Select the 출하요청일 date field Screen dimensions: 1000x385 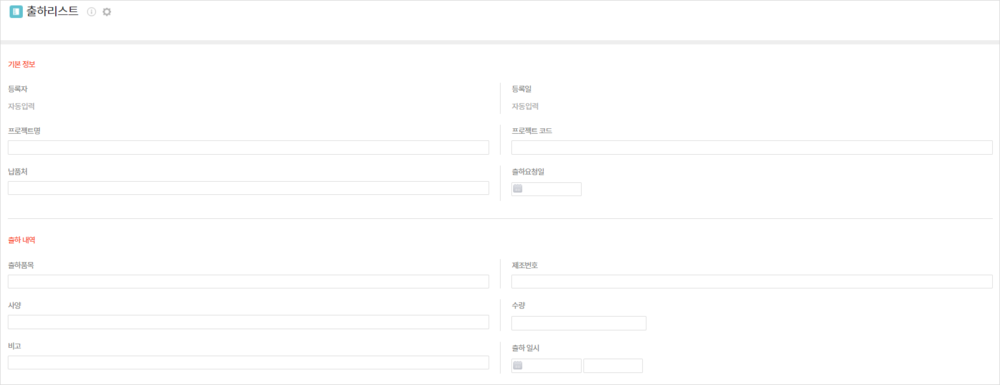(x=547, y=189)
